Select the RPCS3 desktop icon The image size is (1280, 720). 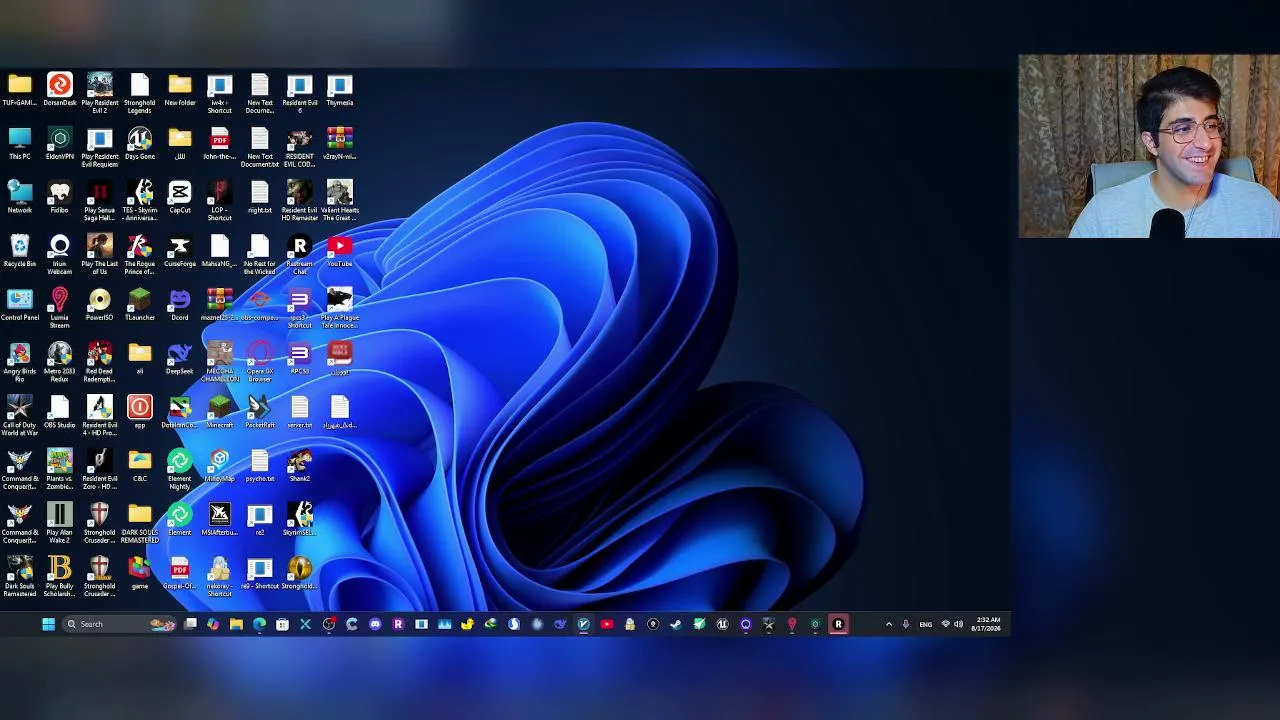300,359
